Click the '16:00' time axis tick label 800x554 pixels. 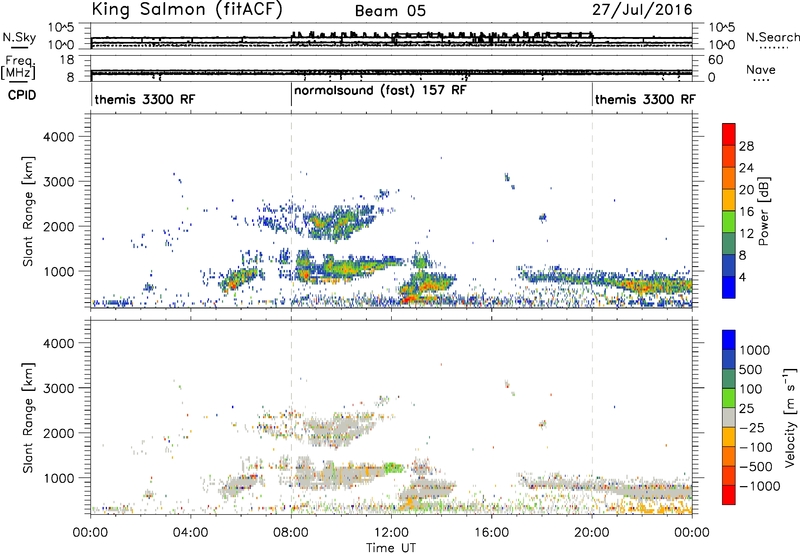(x=491, y=533)
